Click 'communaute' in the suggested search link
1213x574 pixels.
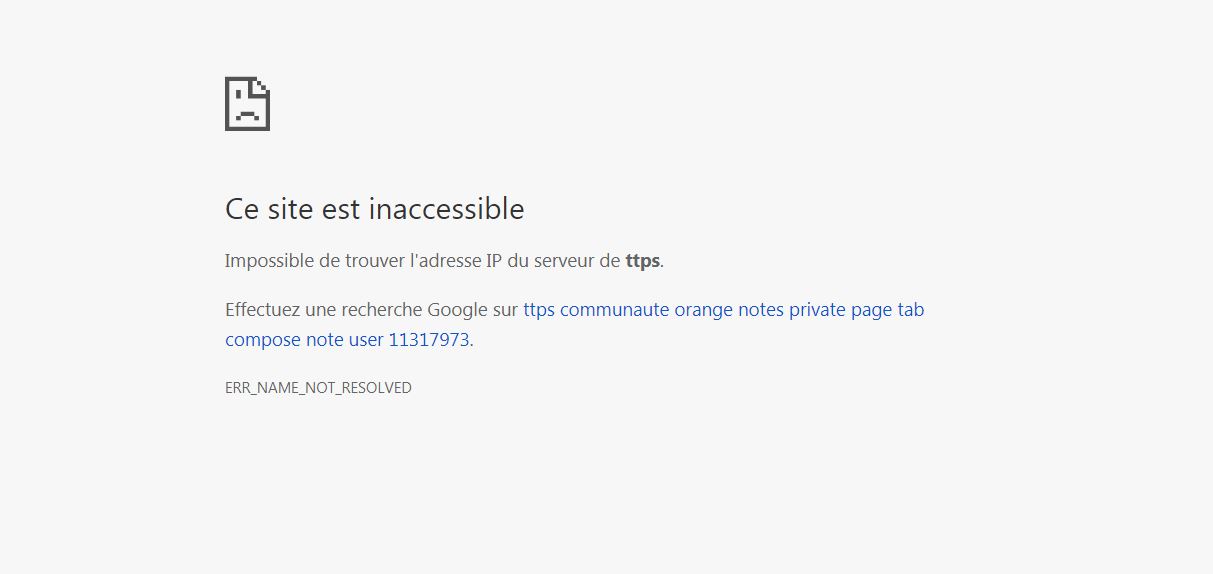[x=615, y=310]
